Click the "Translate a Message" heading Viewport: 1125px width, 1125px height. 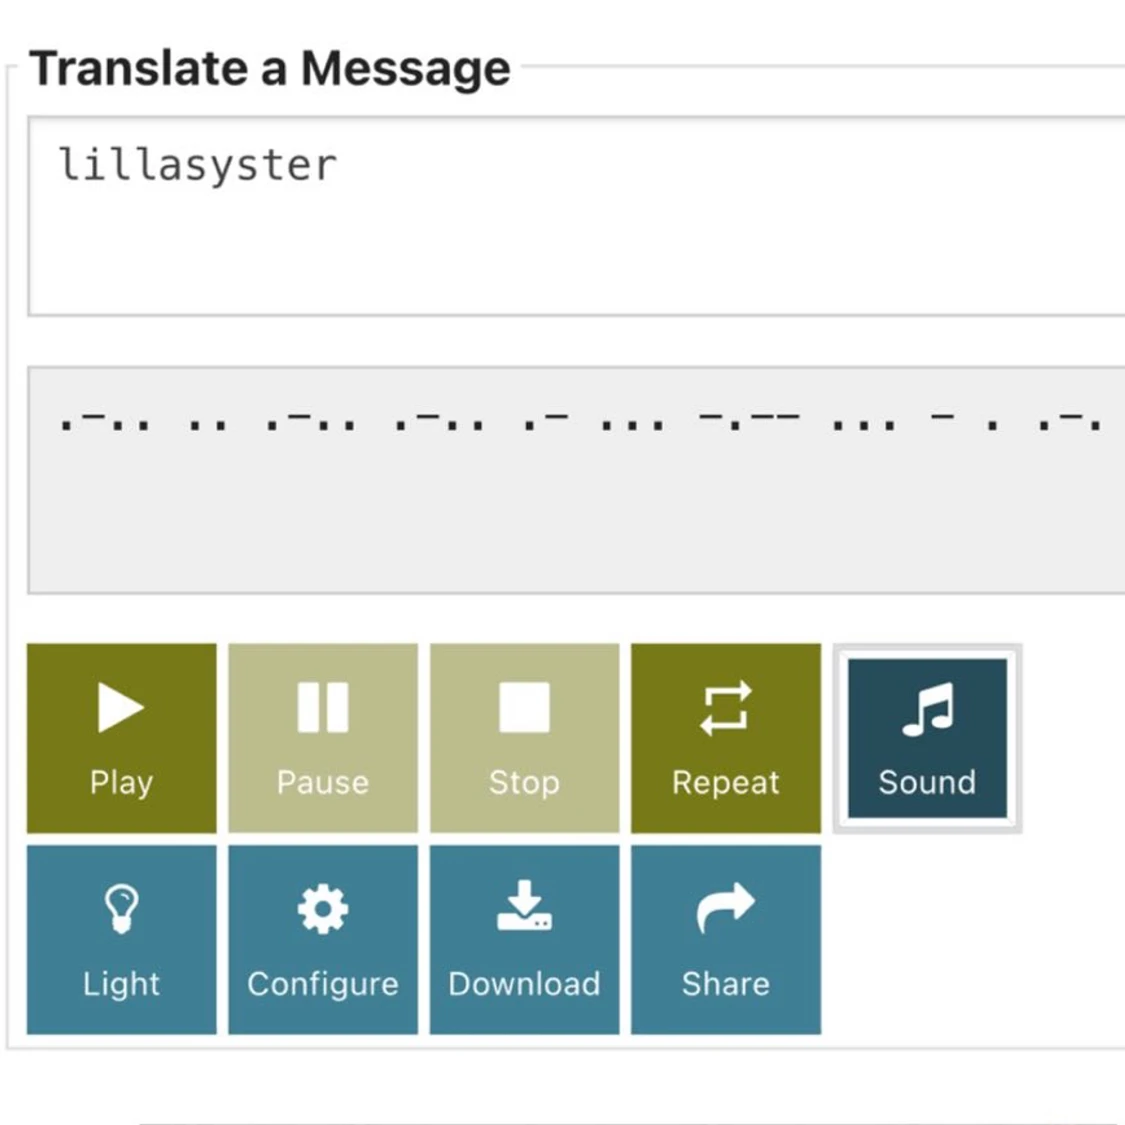(x=270, y=69)
